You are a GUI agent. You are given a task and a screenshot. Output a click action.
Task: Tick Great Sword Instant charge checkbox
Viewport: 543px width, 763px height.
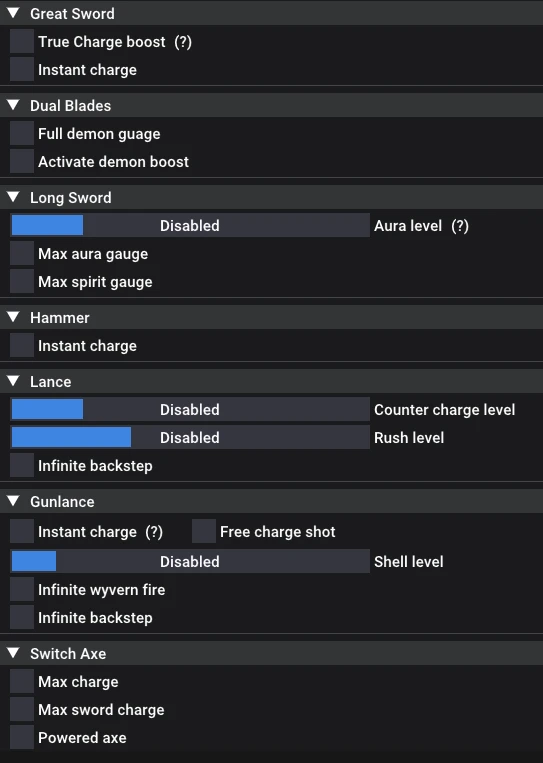(x=22, y=70)
